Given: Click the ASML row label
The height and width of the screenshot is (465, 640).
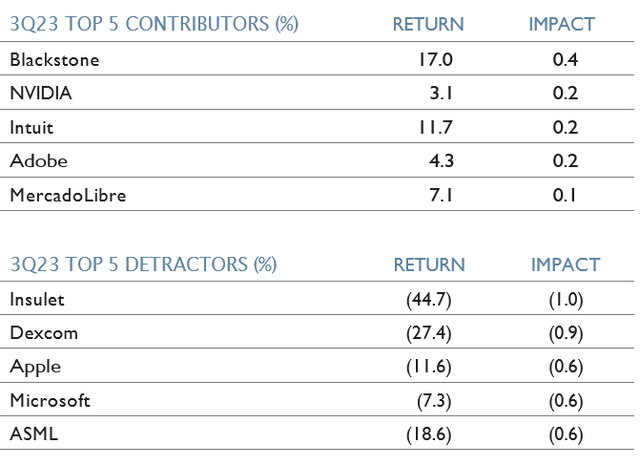Looking at the screenshot, I should pos(32,435).
